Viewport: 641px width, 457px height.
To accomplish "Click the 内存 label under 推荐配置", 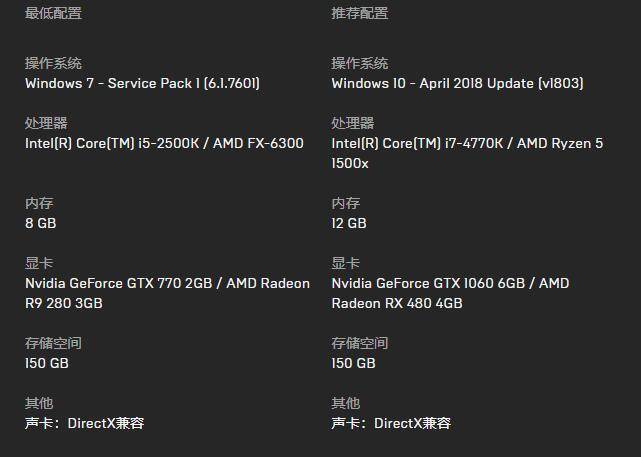I will point(346,204).
